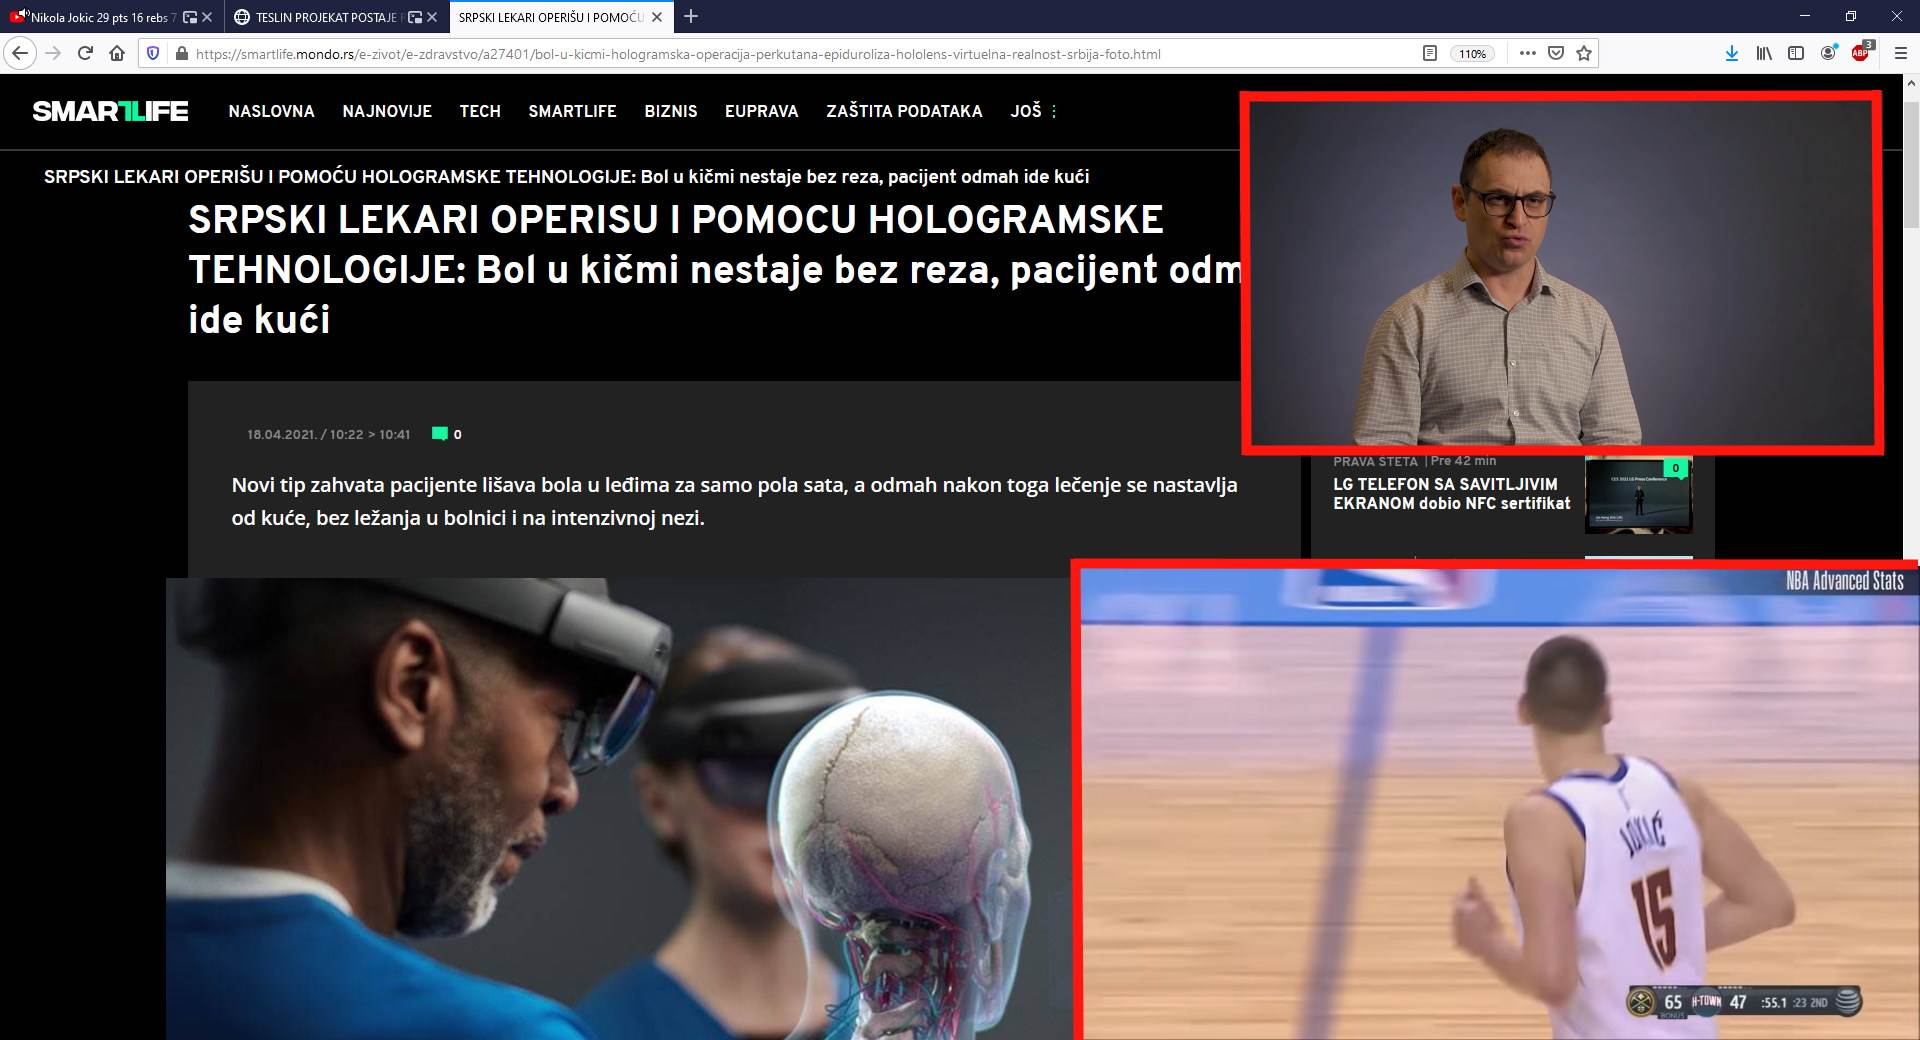Viewport: 1920px width, 1040px height.
Task: Enter reader view for the article
Action: coord(1430,53)
